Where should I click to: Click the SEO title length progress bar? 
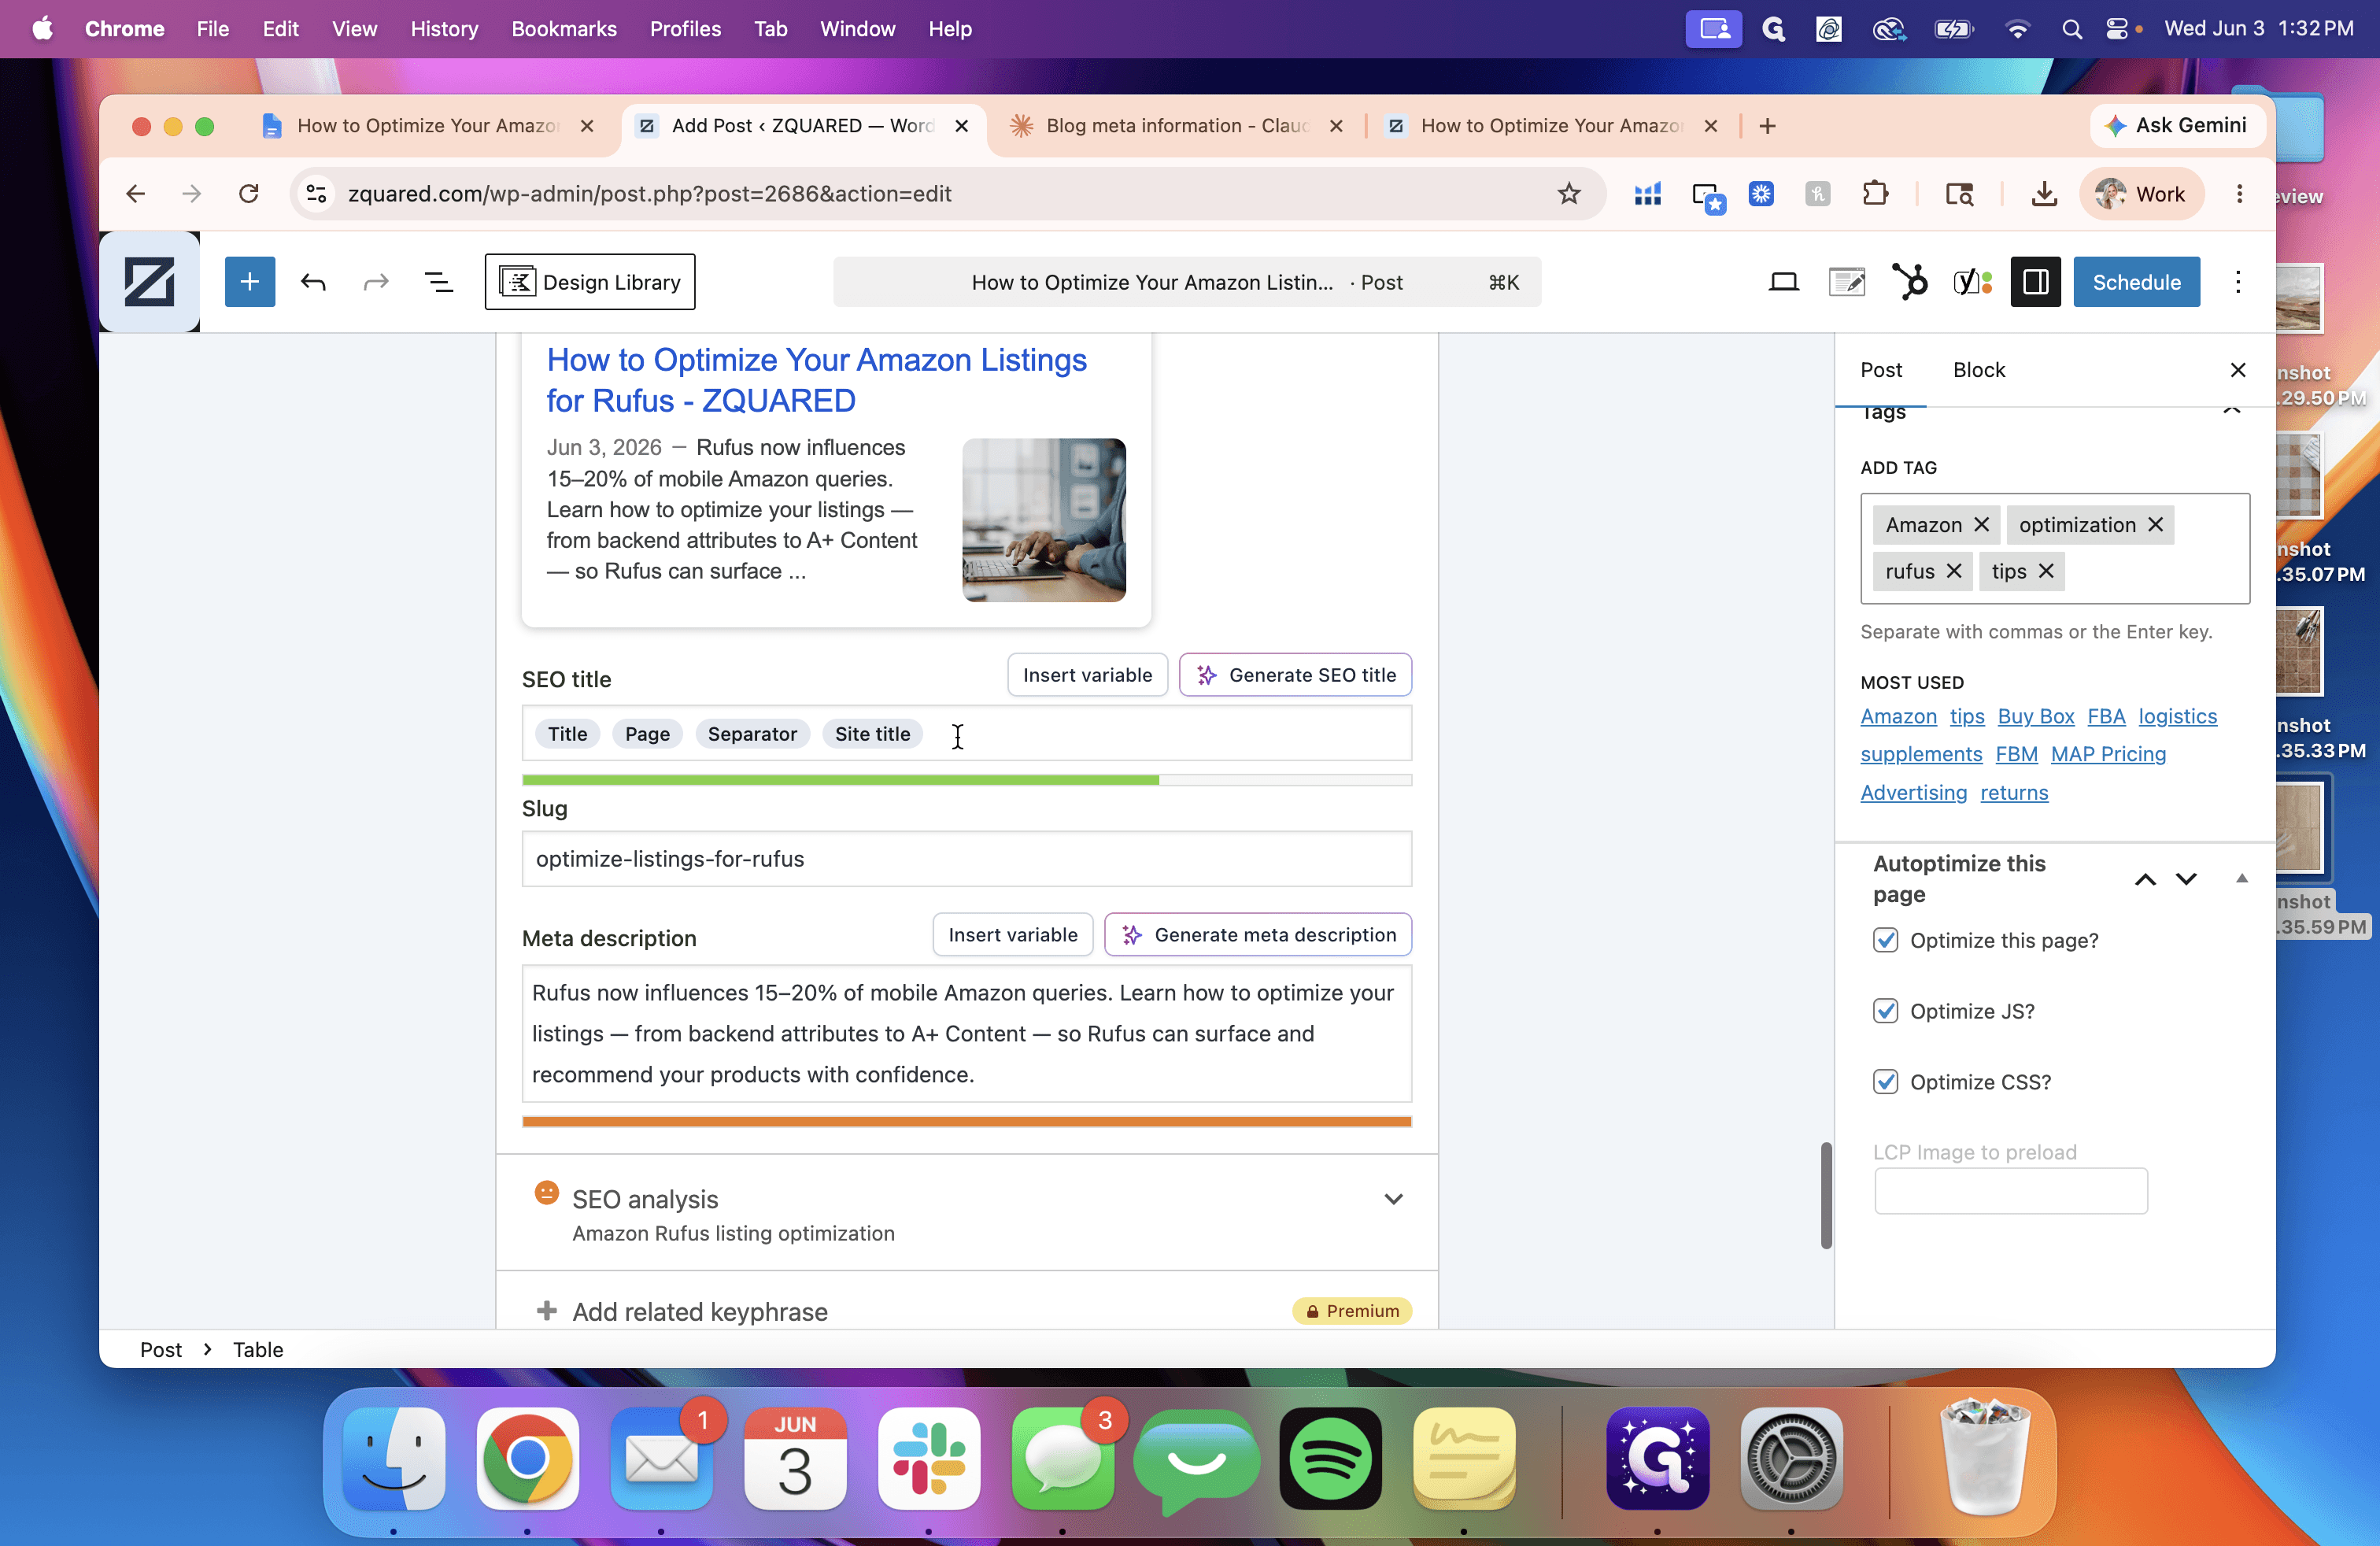(967, 780)
